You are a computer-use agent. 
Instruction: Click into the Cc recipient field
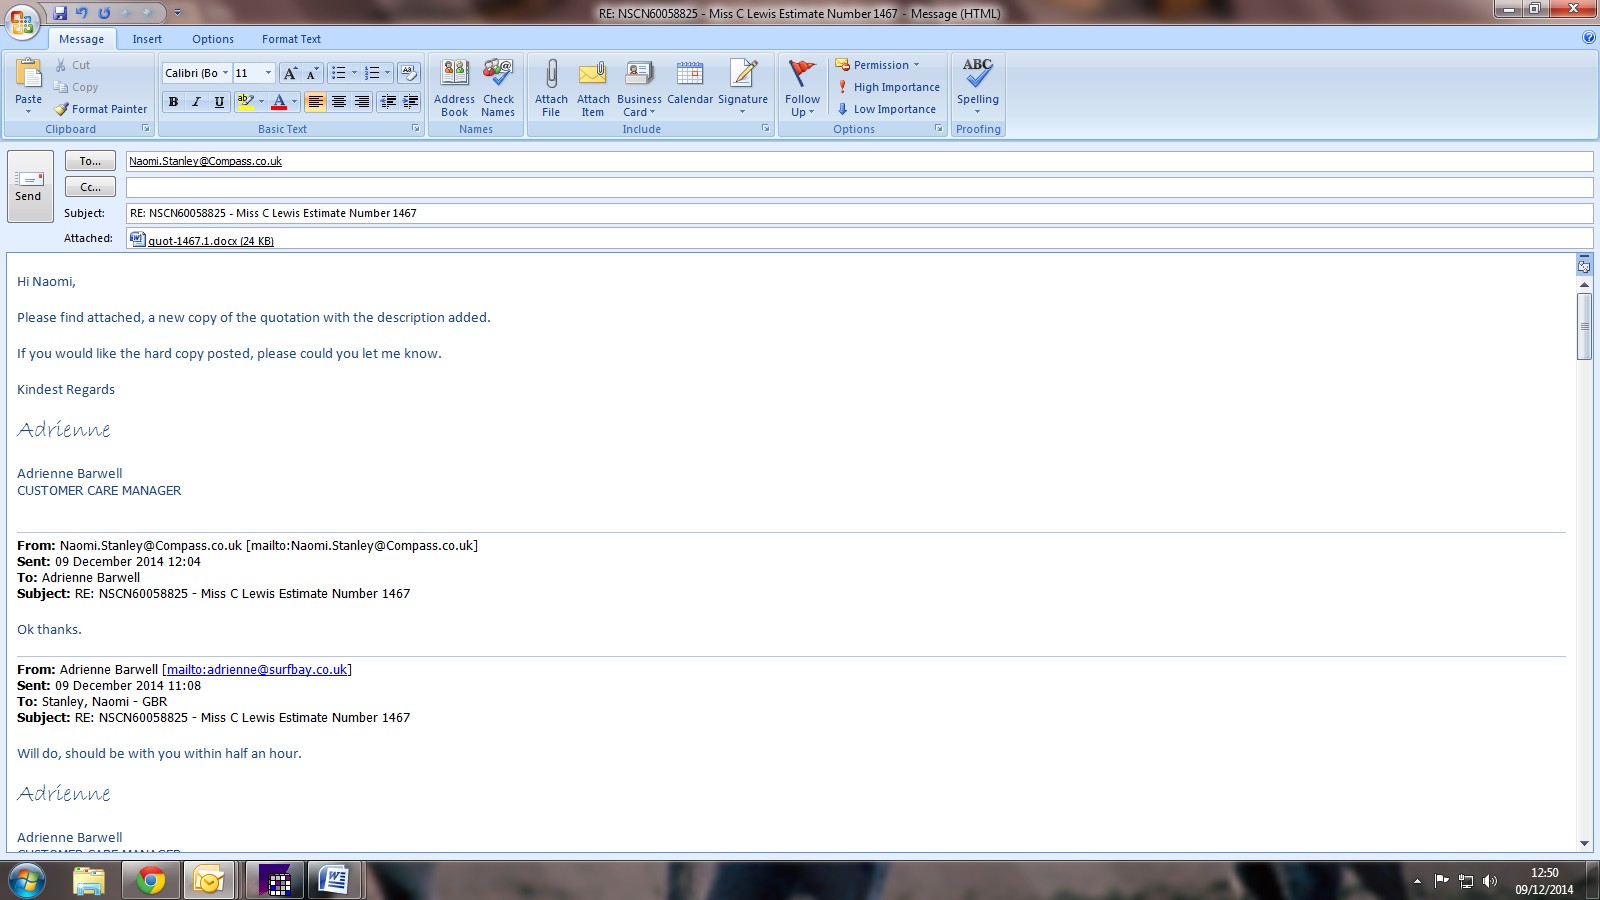(858, 187)
